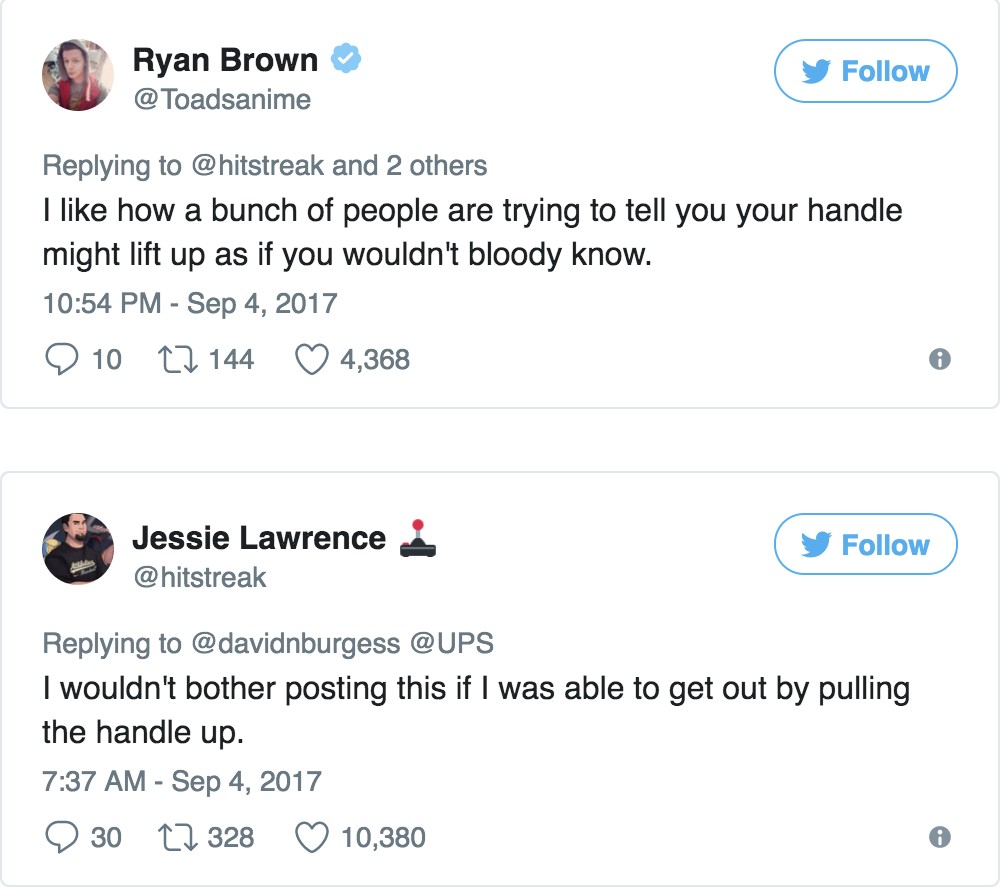Click the Jessie Lawrence display name
1004x888 pixels.
coord(259,538)
